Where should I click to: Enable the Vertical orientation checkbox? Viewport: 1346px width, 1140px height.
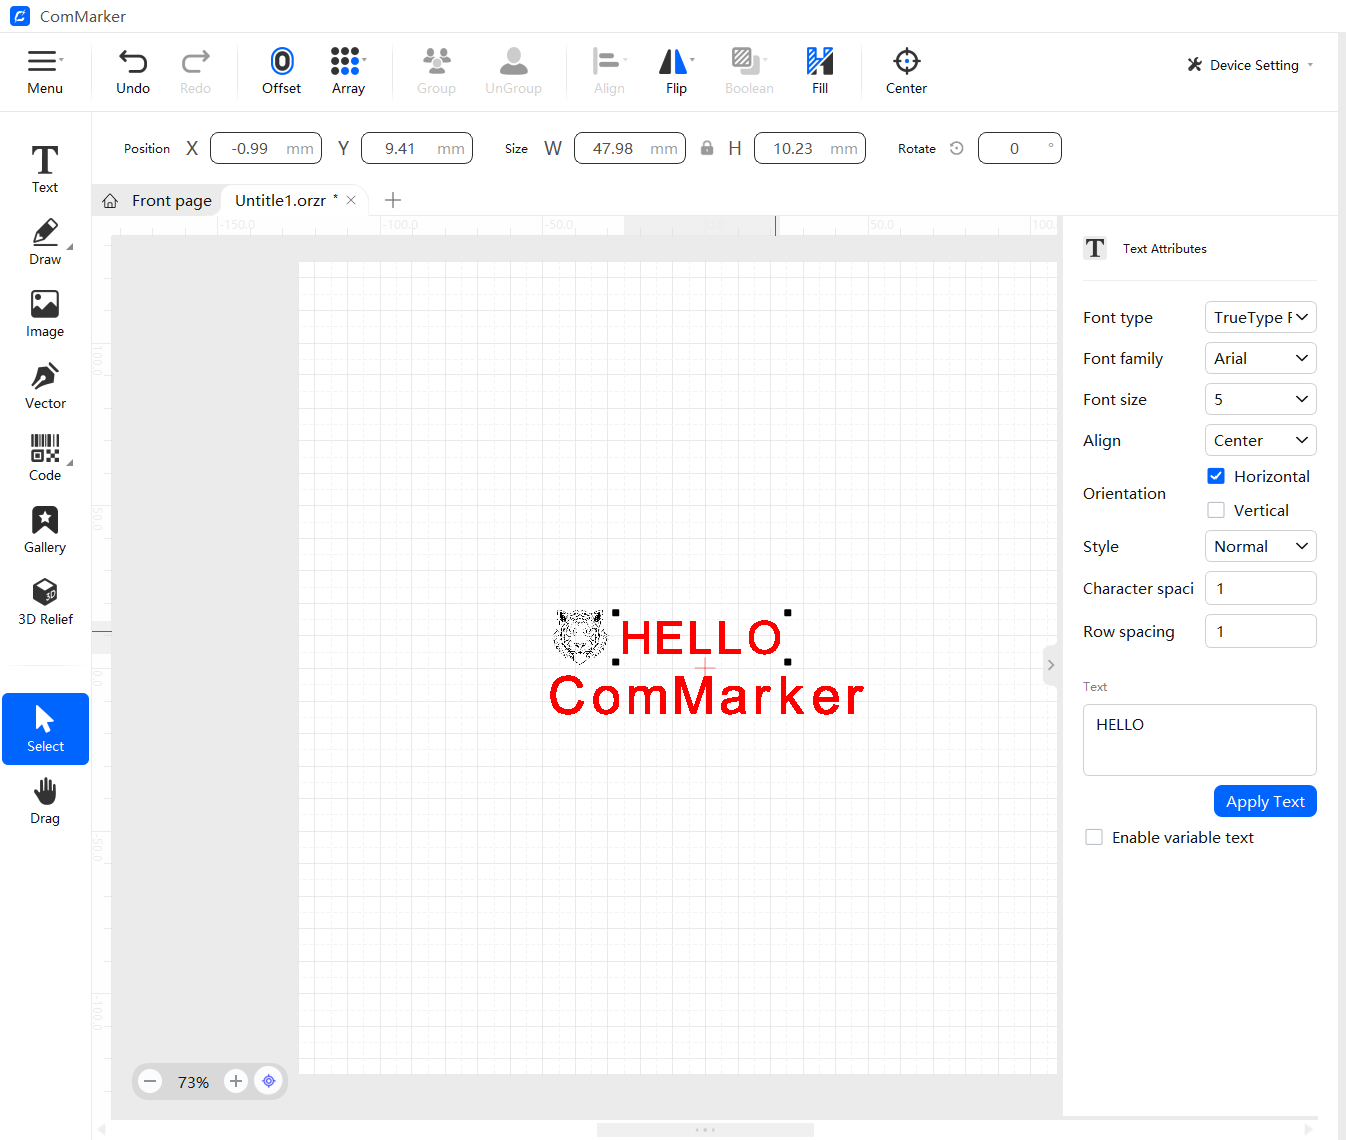1216,510
